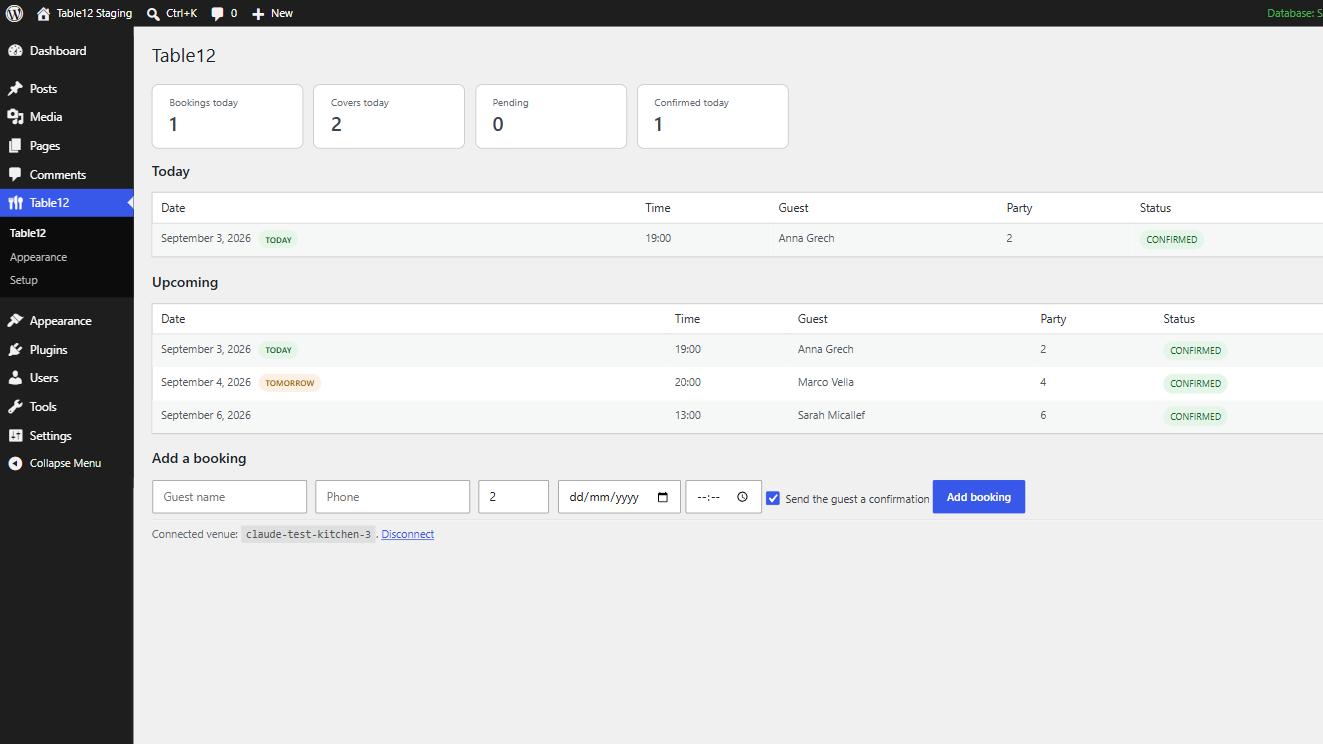Click the Disconnect link
Image resolution: width=1323 pixels, height=744 pixels.
coord(408,534)
